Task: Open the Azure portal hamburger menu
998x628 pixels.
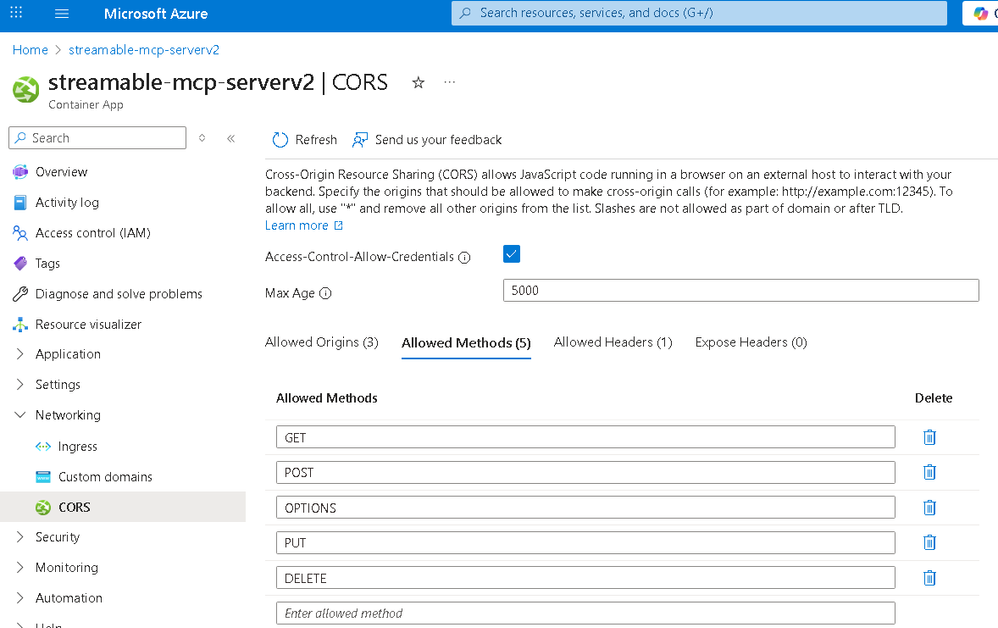Action: coord(62,14)
